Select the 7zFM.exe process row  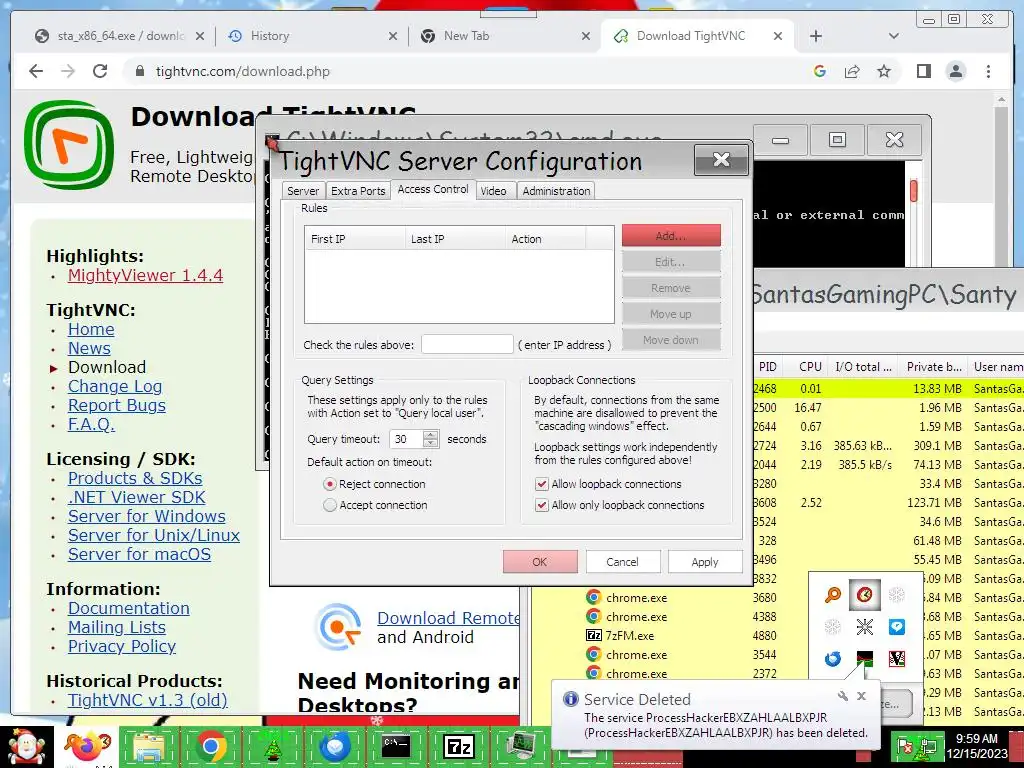click(x=777, y=635)
